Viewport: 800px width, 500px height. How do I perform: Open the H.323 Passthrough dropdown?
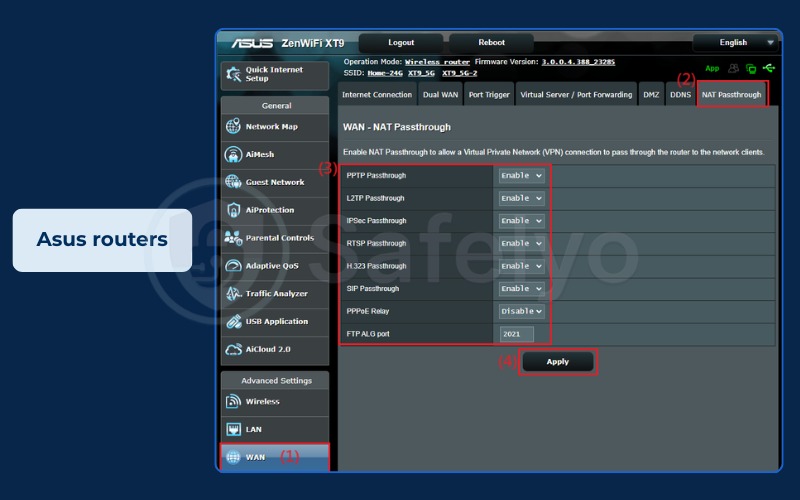(521, 266)
